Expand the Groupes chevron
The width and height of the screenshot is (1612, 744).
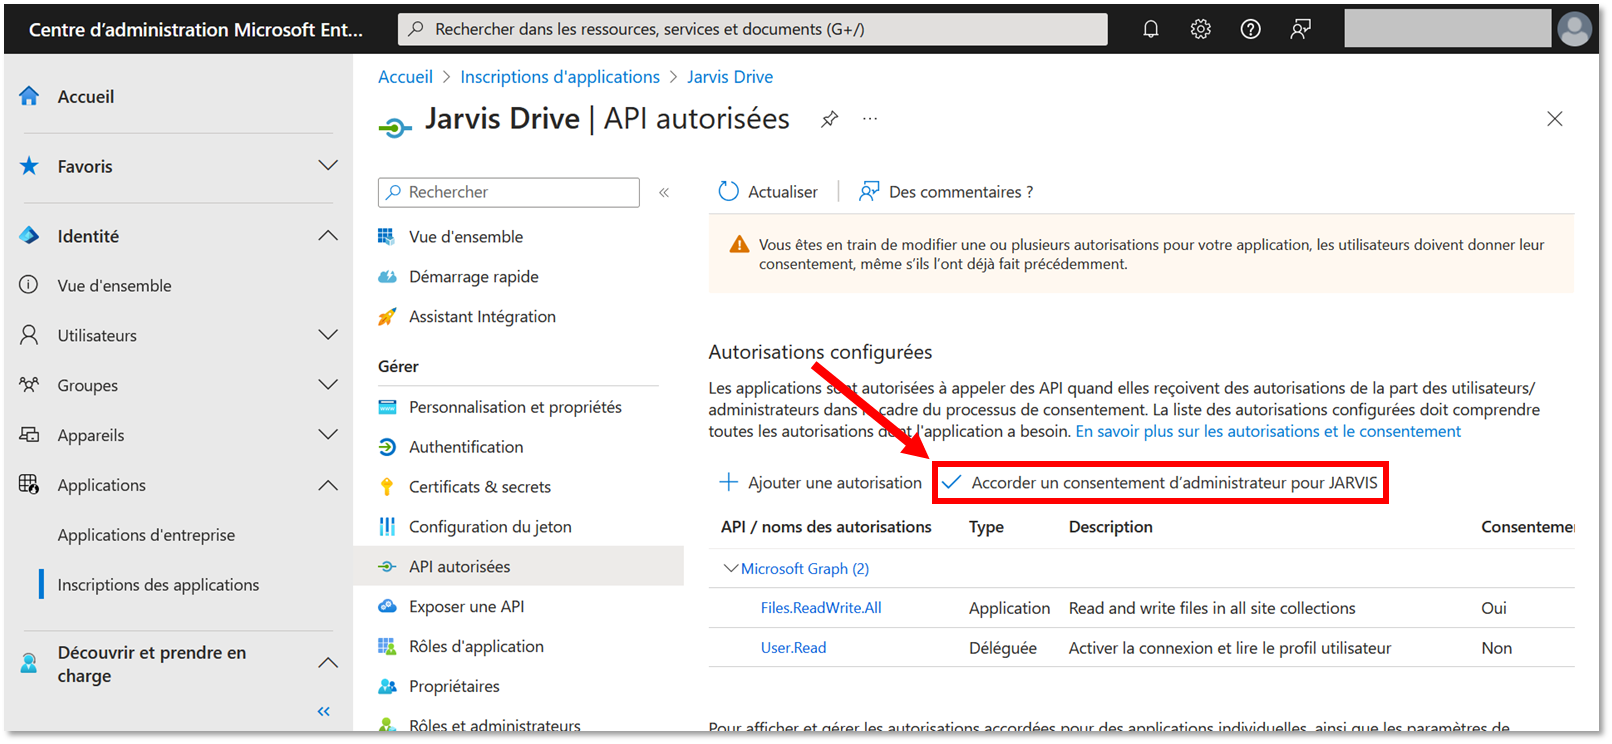327,385
